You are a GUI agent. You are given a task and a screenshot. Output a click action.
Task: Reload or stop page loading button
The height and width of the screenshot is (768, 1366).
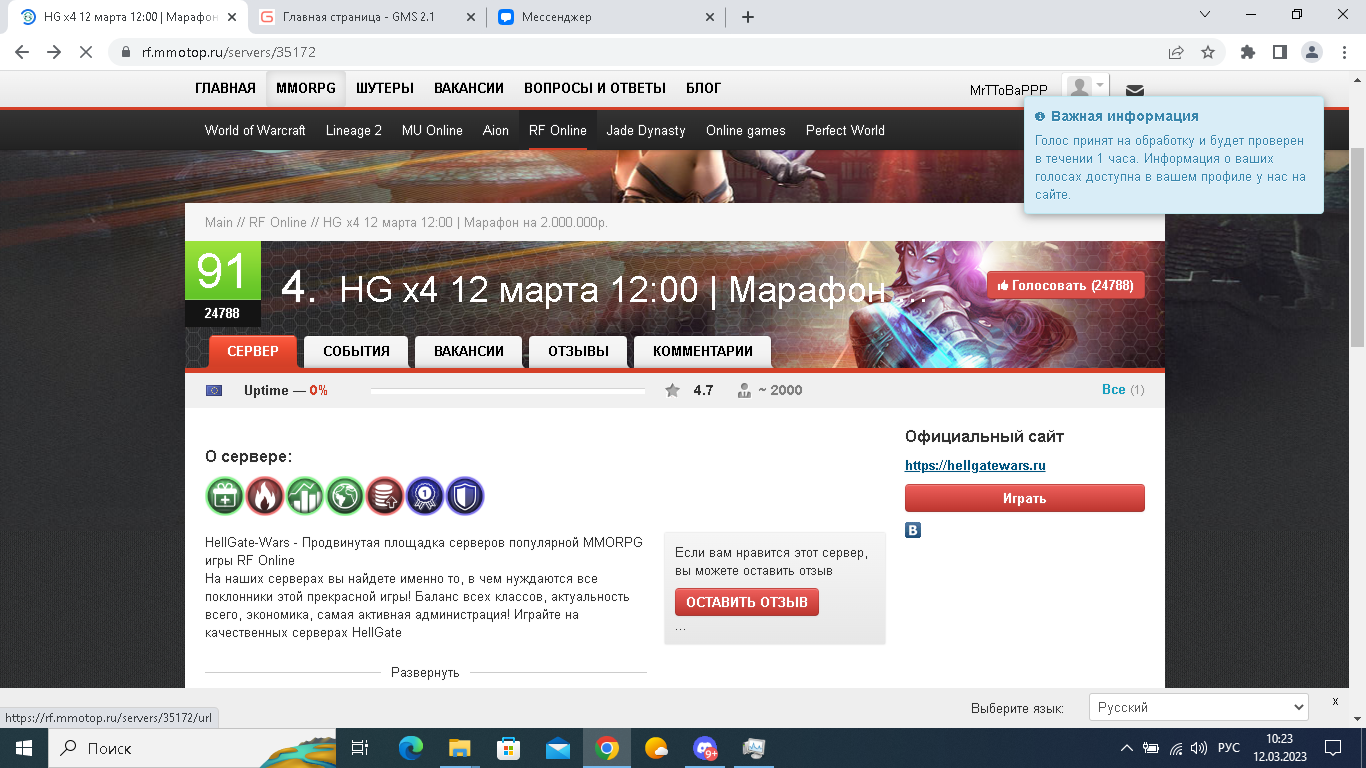(86, 52)
